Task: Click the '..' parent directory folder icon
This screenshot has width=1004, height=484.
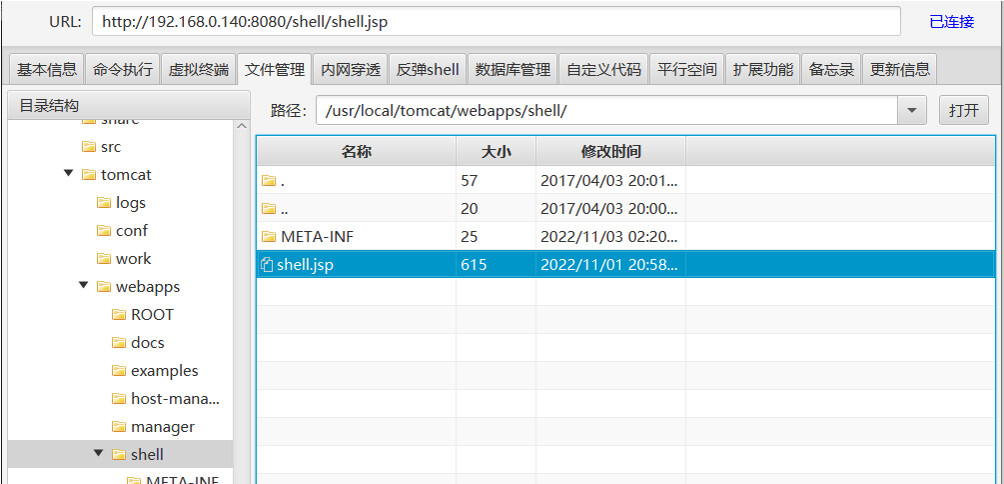Action: 269,209
